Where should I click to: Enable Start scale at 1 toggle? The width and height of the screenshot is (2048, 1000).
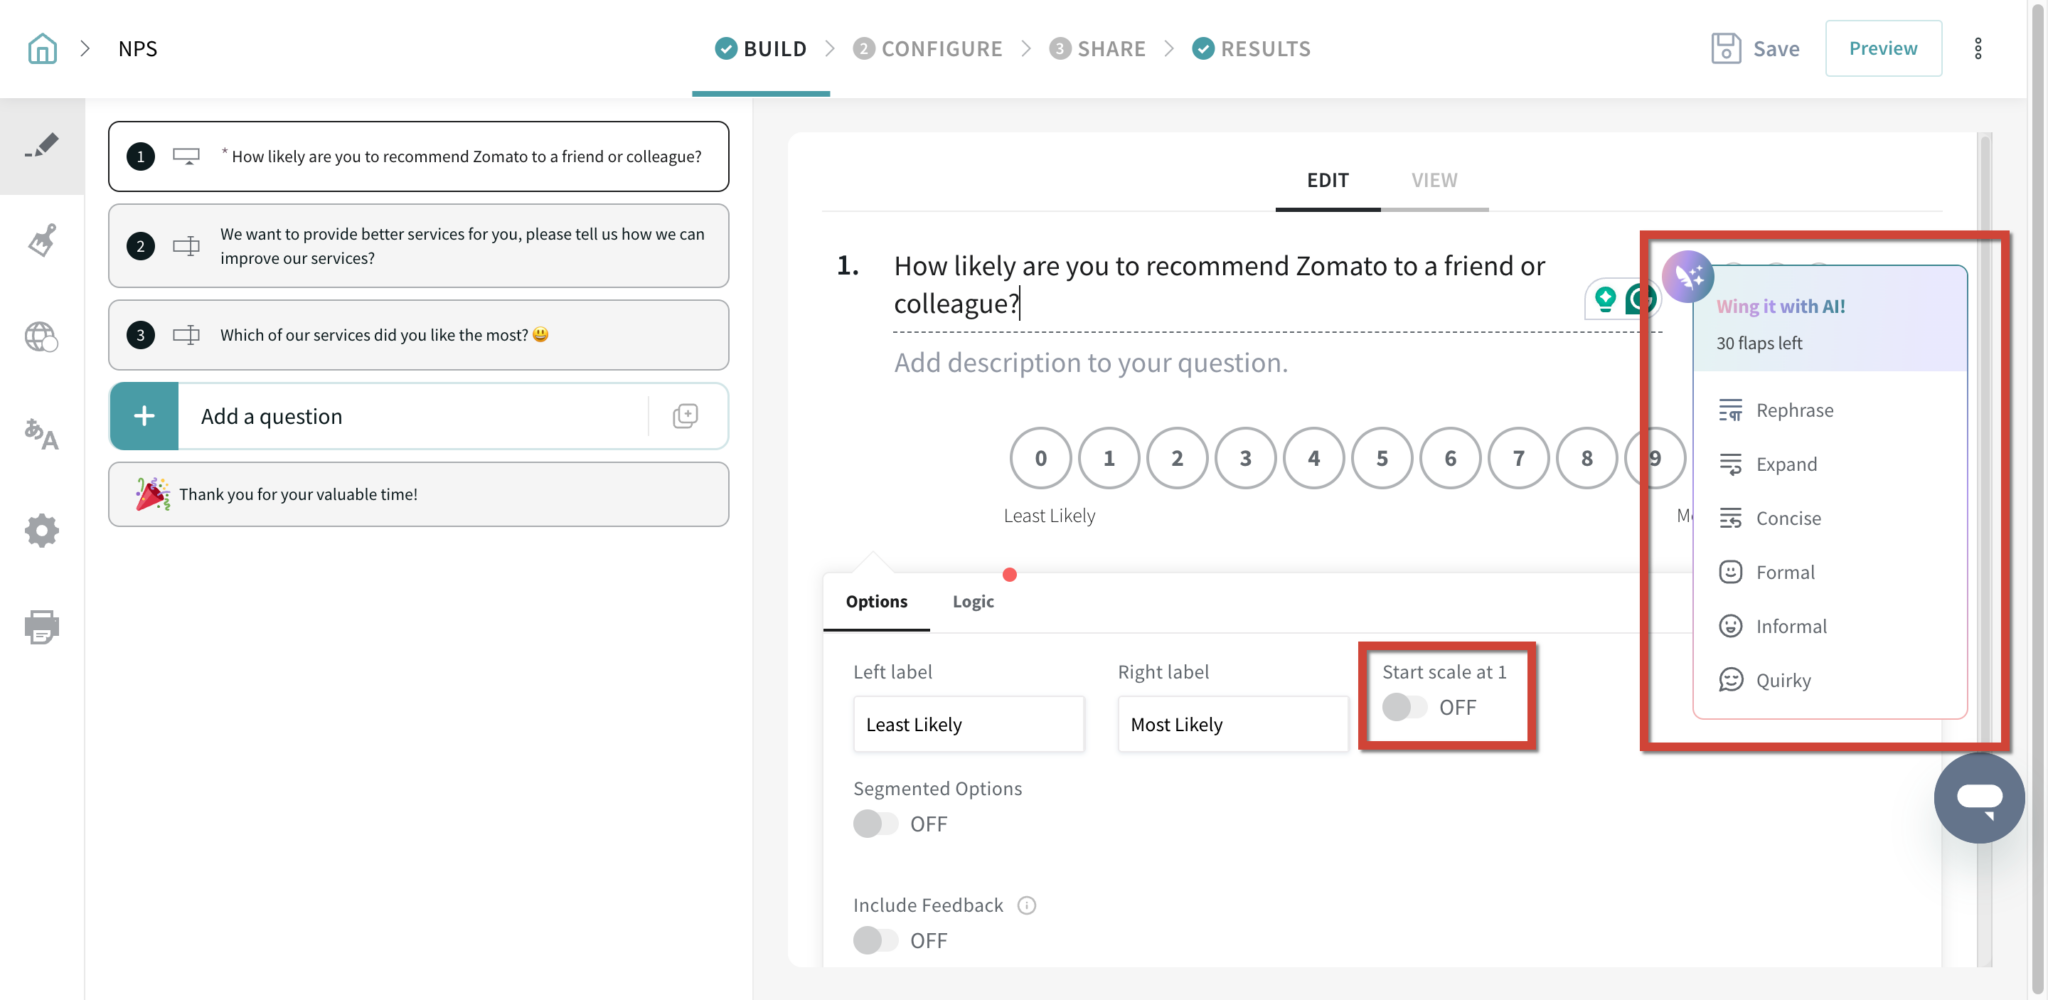pyautogui.click(x=1405, y=707)
